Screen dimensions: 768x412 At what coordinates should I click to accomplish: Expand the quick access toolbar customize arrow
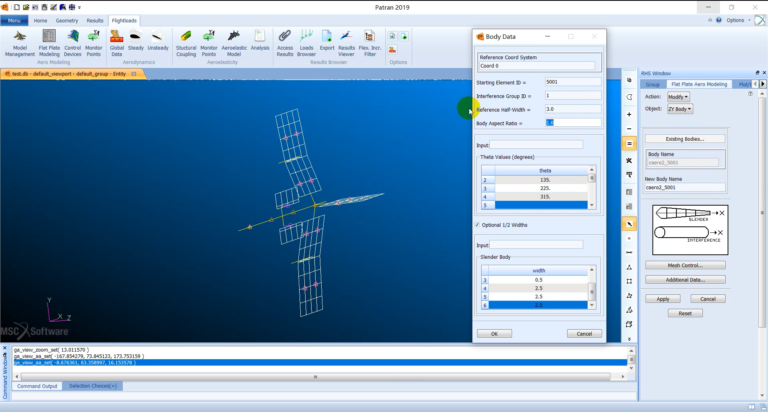click(79, 7)
